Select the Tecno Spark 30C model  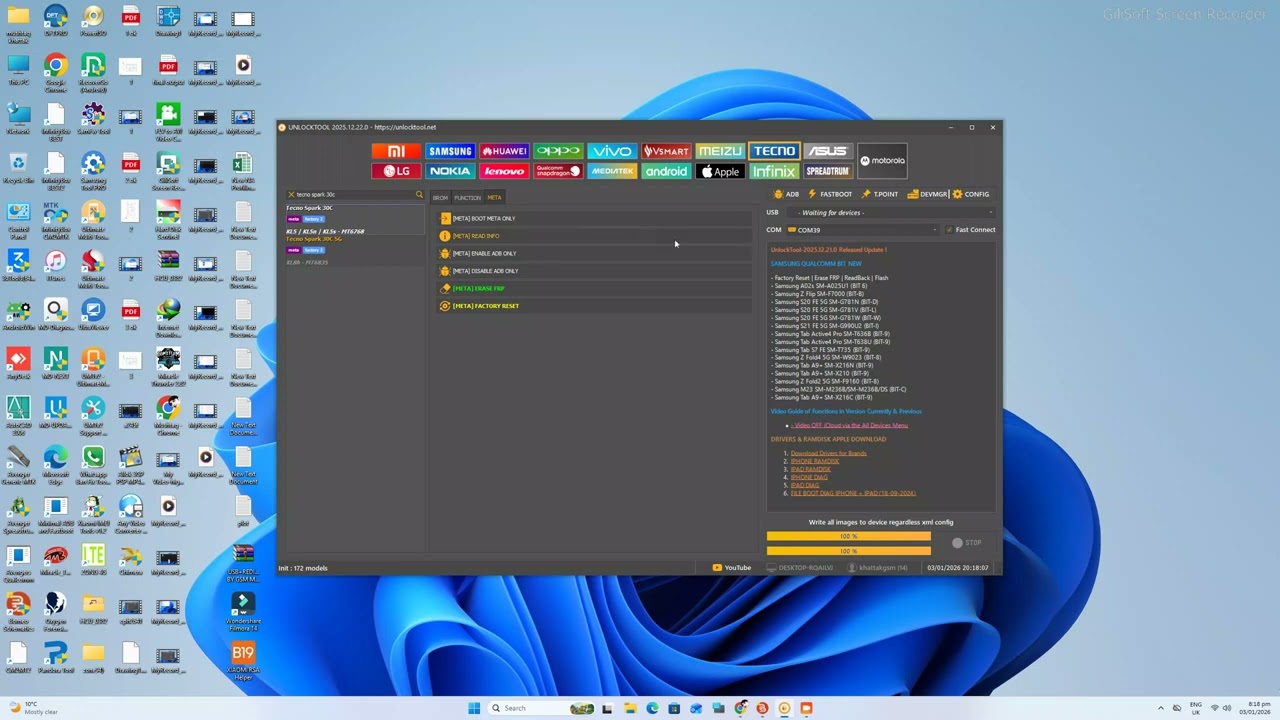click(355, 220)
